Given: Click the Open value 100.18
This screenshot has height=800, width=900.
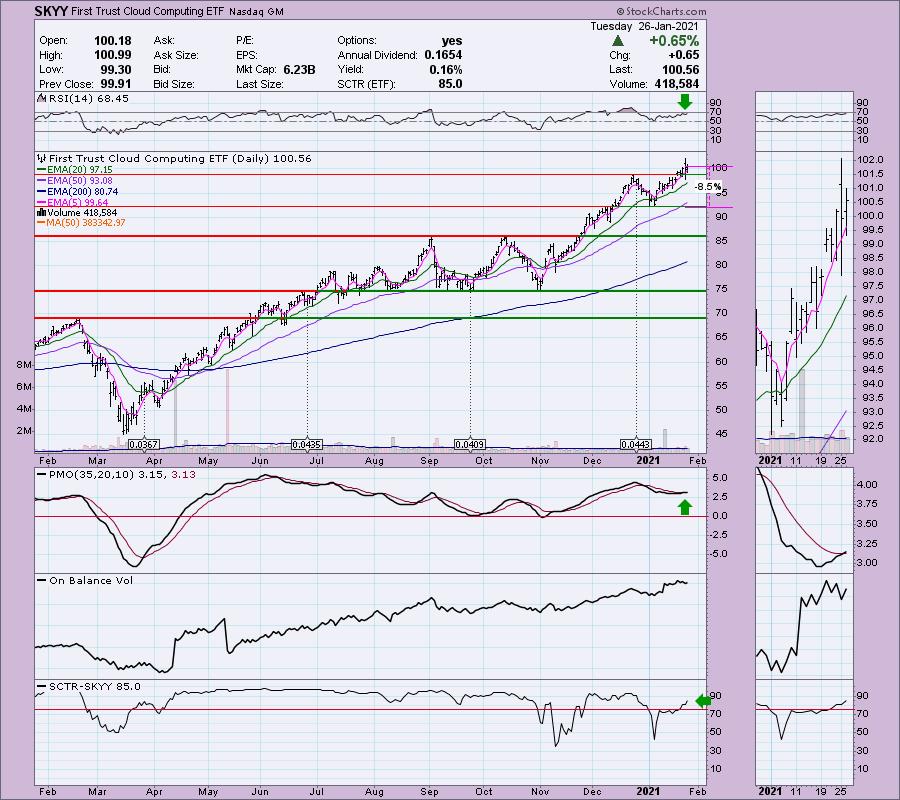Looking at the screenshot, I should point(112,41).
